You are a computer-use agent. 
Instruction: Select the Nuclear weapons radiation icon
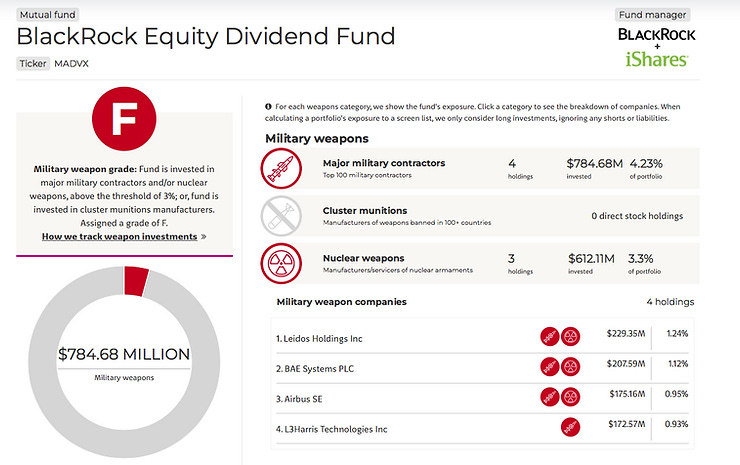(281, 263)
